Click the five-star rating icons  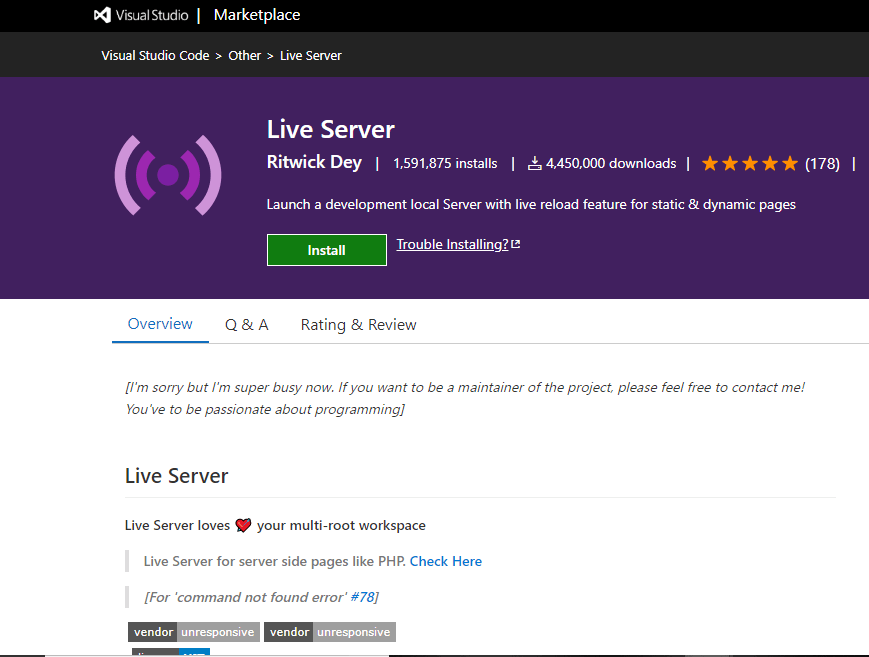click(750, 164)
